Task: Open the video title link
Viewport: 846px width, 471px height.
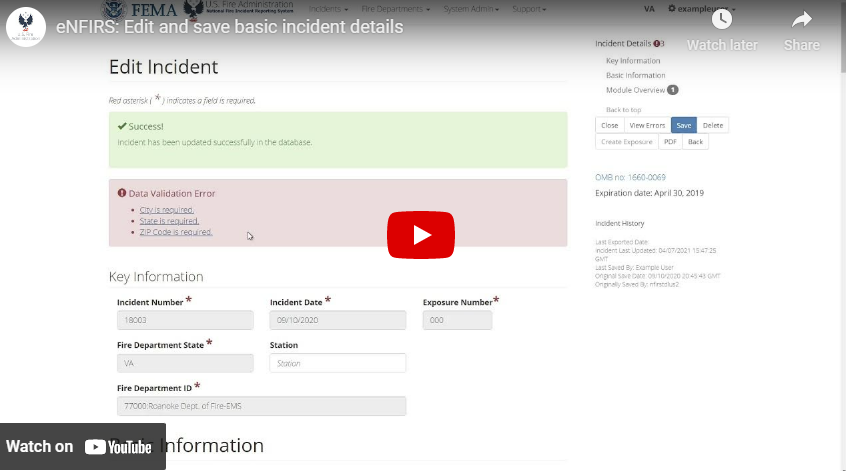Action: [229, 26]
